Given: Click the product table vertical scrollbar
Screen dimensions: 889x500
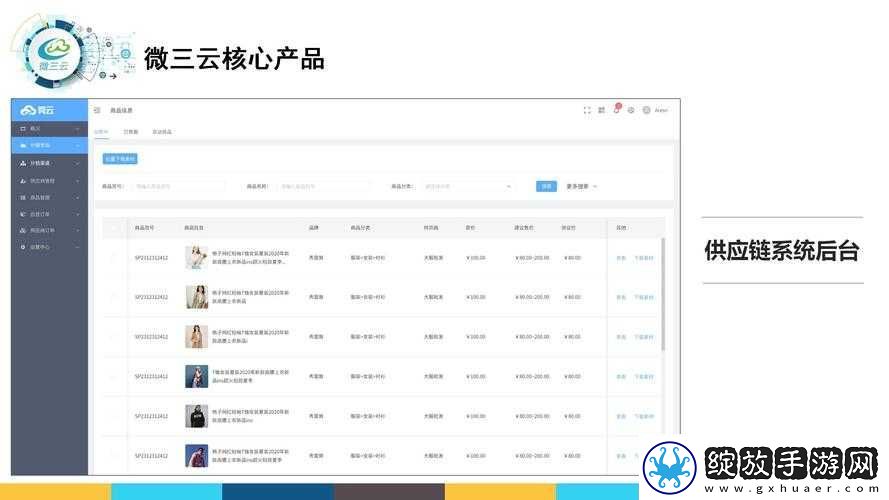Looking at the screenshot, I should [663, 294].
